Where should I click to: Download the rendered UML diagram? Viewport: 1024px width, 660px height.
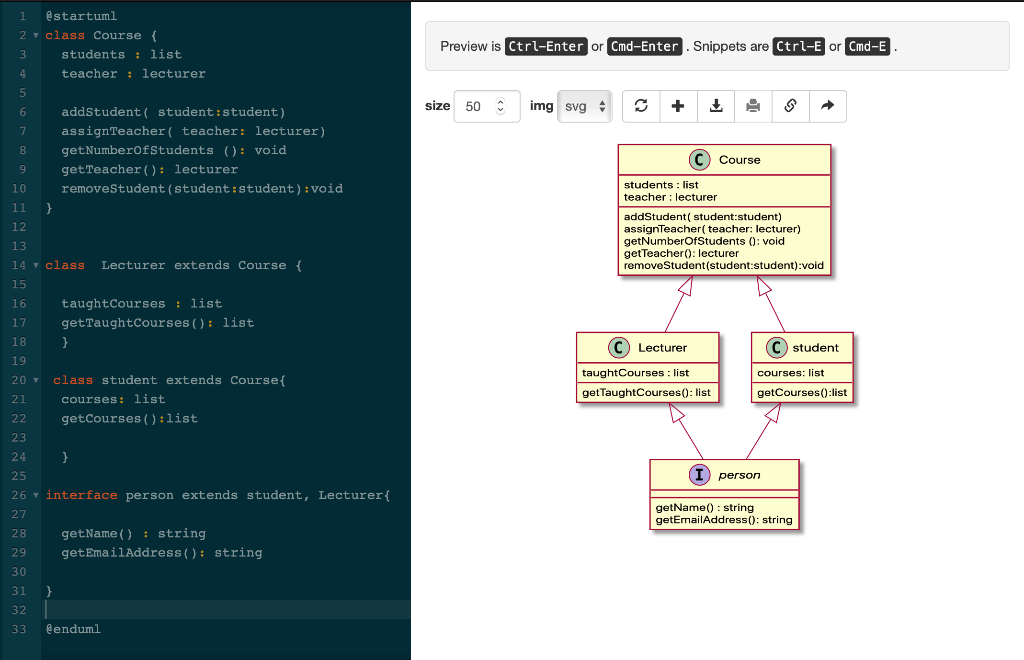pyautogui.click(x=716, y=106)
